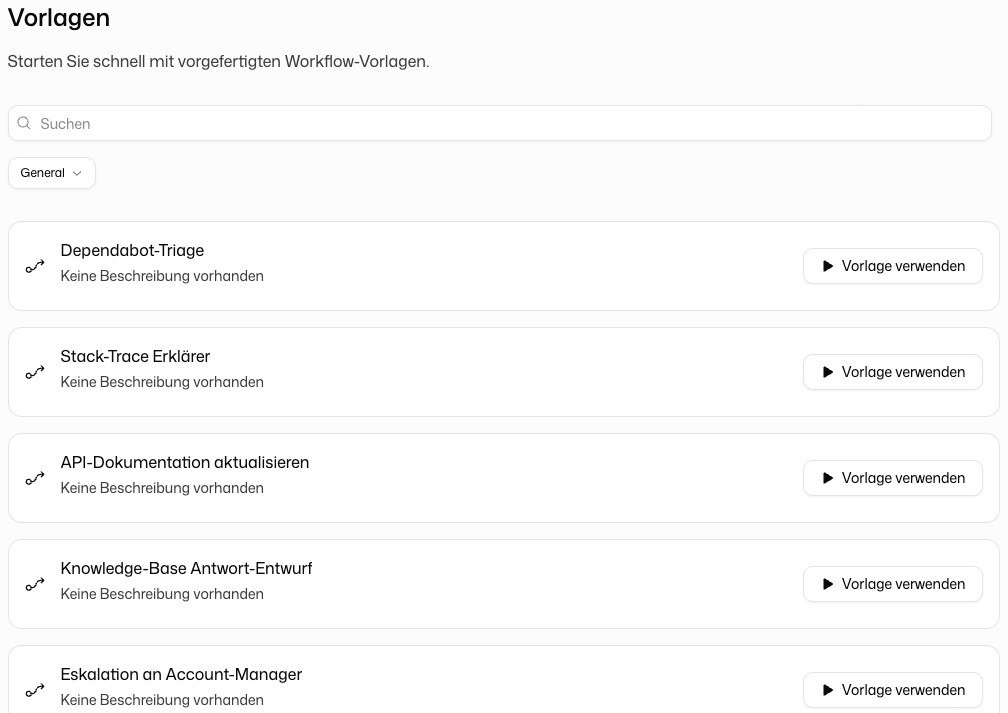Click the description under Eskalation an Account-Manager
Screen dimensions: 1008x713
click(162, 700)
